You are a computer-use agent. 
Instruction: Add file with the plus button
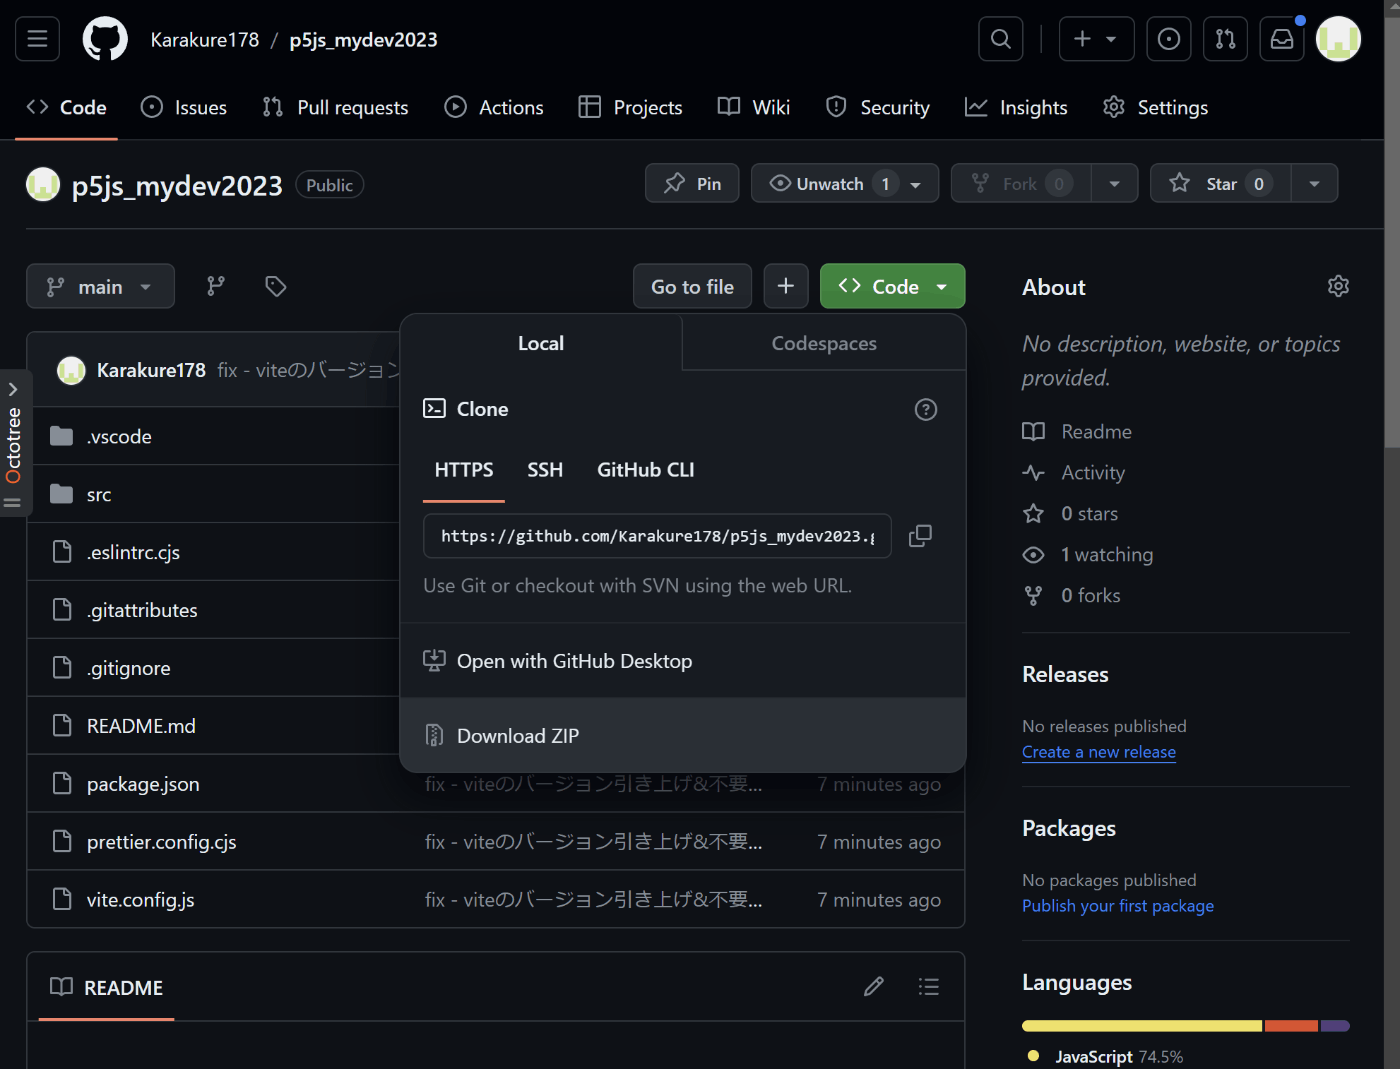(786, 286)
